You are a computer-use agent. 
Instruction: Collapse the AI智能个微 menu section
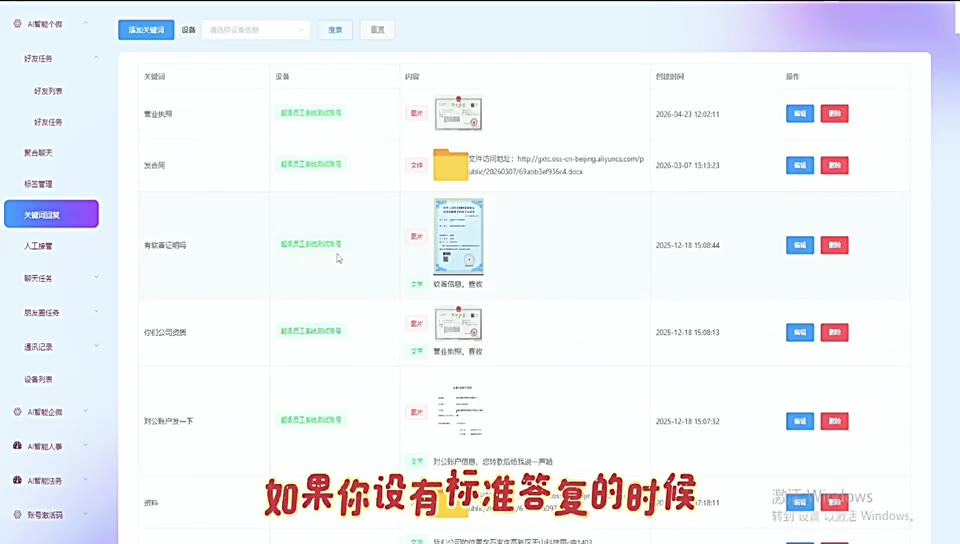(86, 23)
